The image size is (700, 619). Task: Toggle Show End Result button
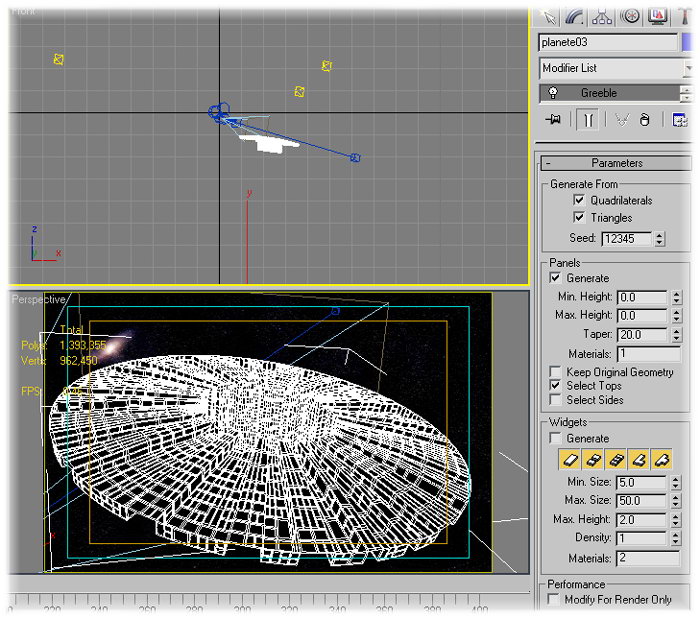(x=587, y=119)
